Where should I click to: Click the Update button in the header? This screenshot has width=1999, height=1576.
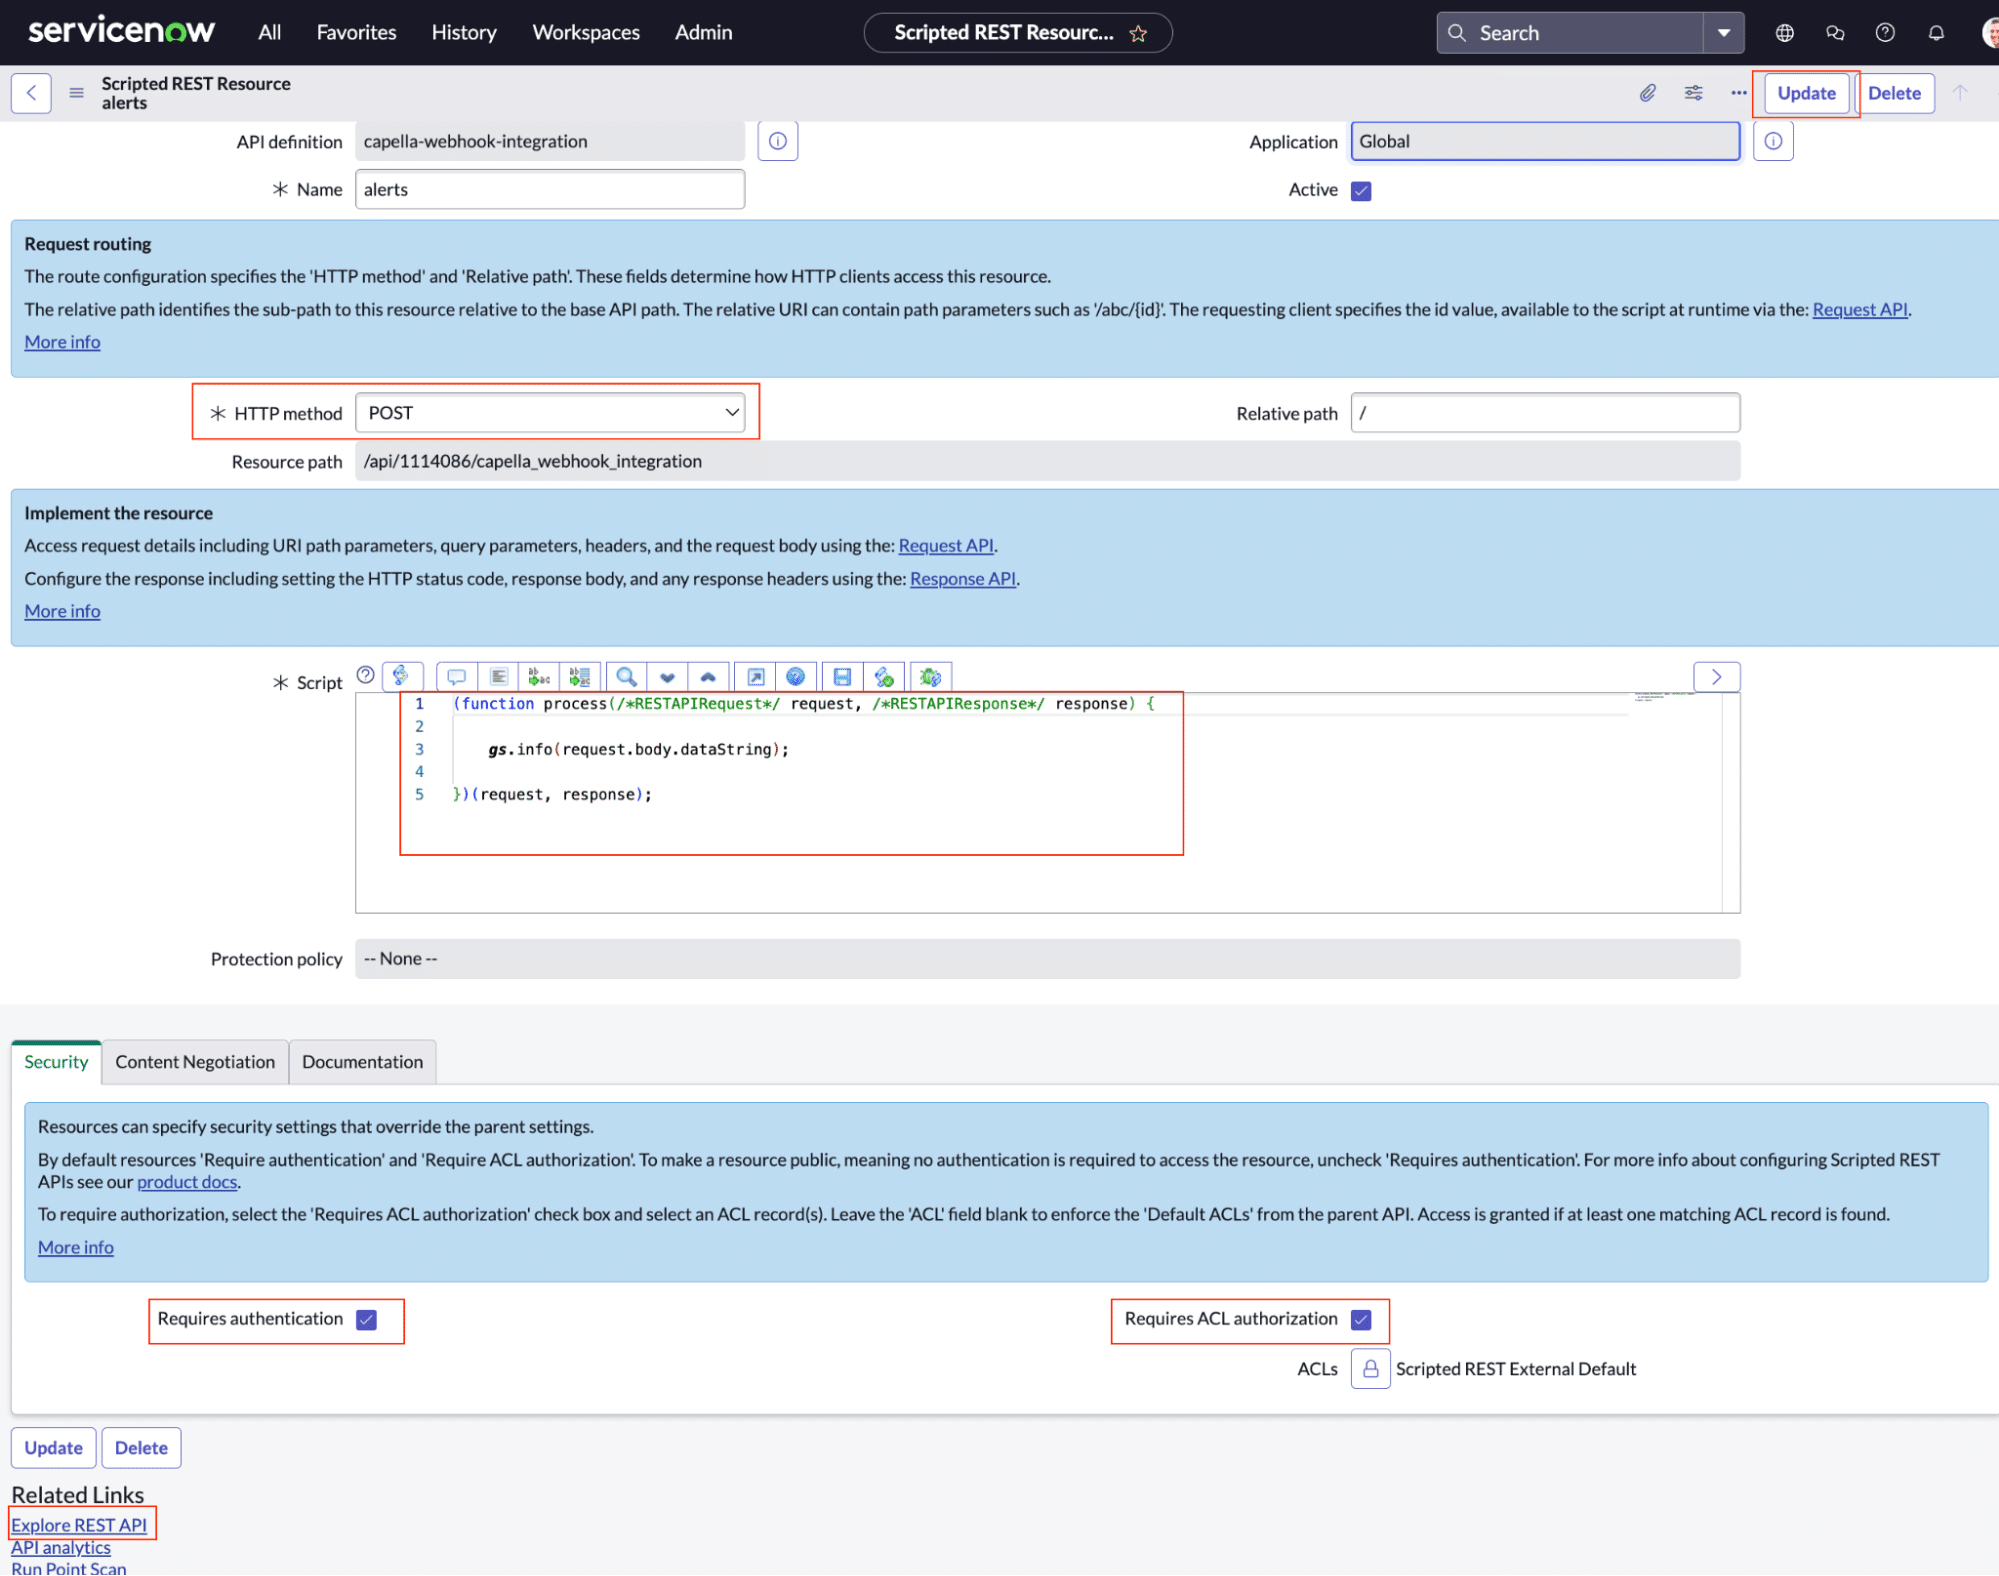click(x=1805, y=93)
